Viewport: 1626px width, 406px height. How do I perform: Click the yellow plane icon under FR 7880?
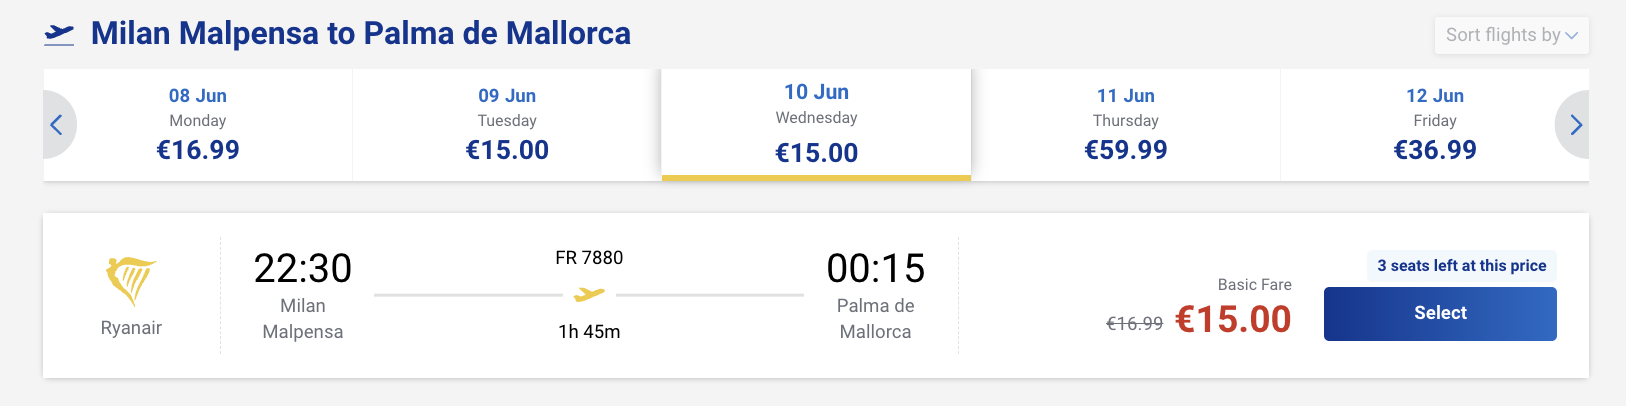coord(589,295)
